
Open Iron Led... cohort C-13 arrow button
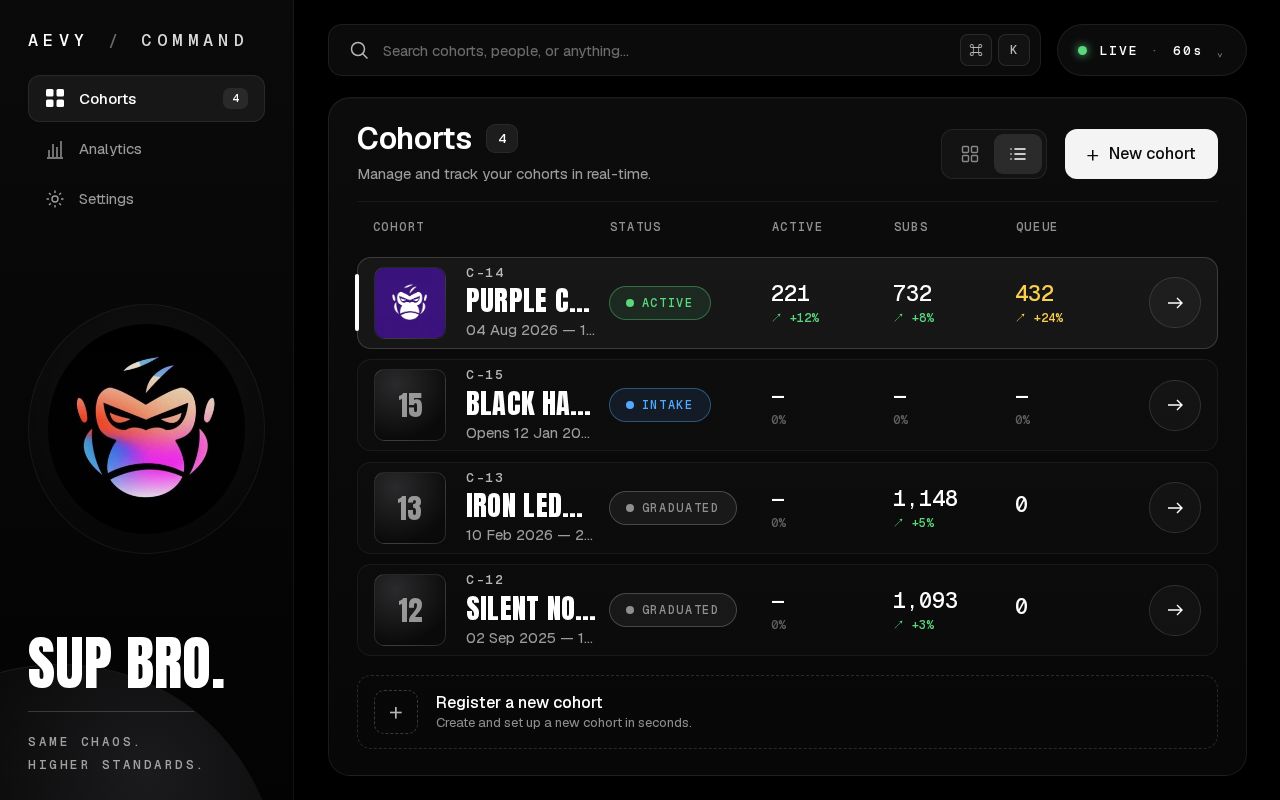[1175, 508]
